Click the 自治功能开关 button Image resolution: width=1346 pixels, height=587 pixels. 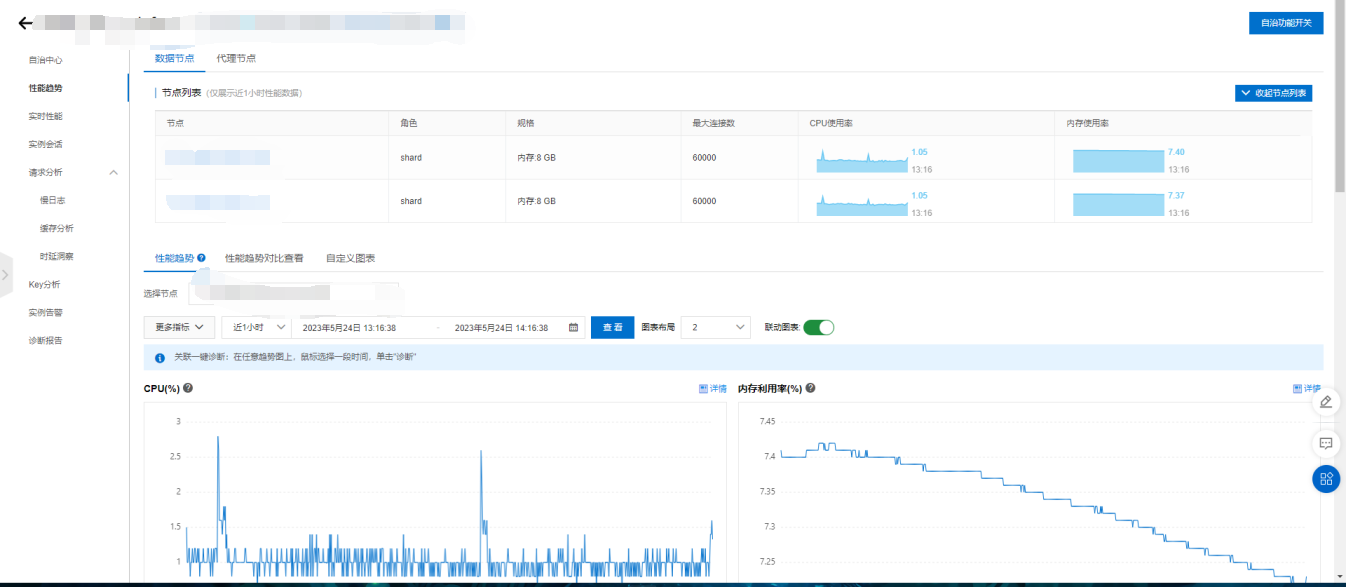coord(1285,23)
